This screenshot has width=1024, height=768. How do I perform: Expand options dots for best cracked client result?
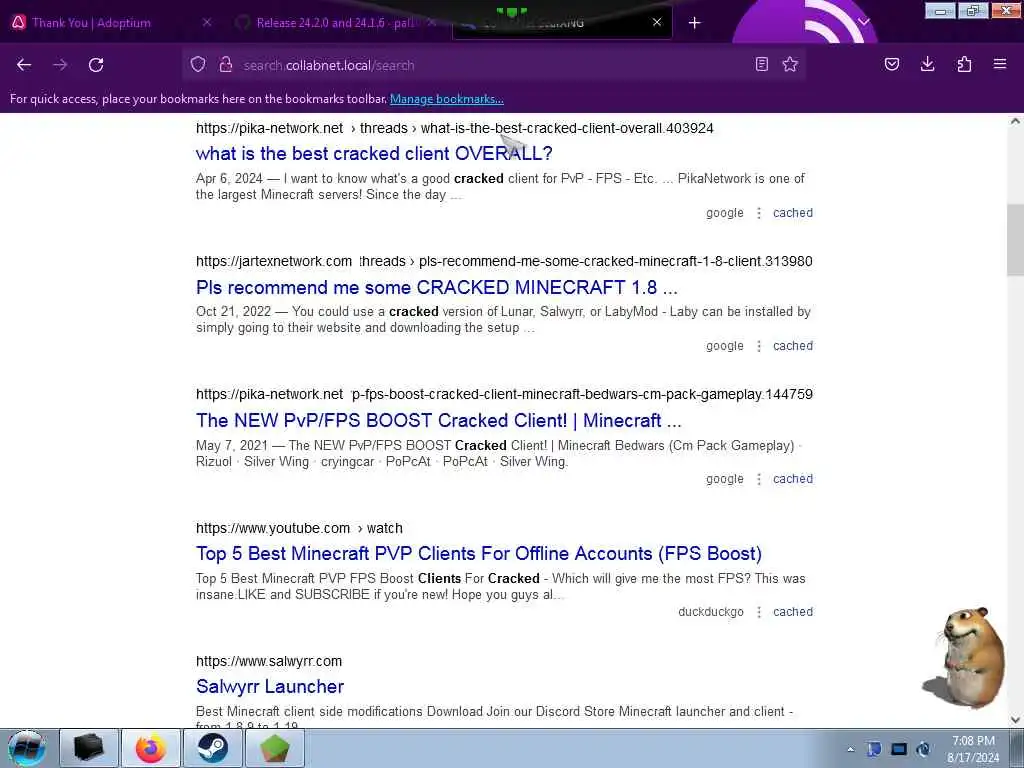tap(759, 213)
